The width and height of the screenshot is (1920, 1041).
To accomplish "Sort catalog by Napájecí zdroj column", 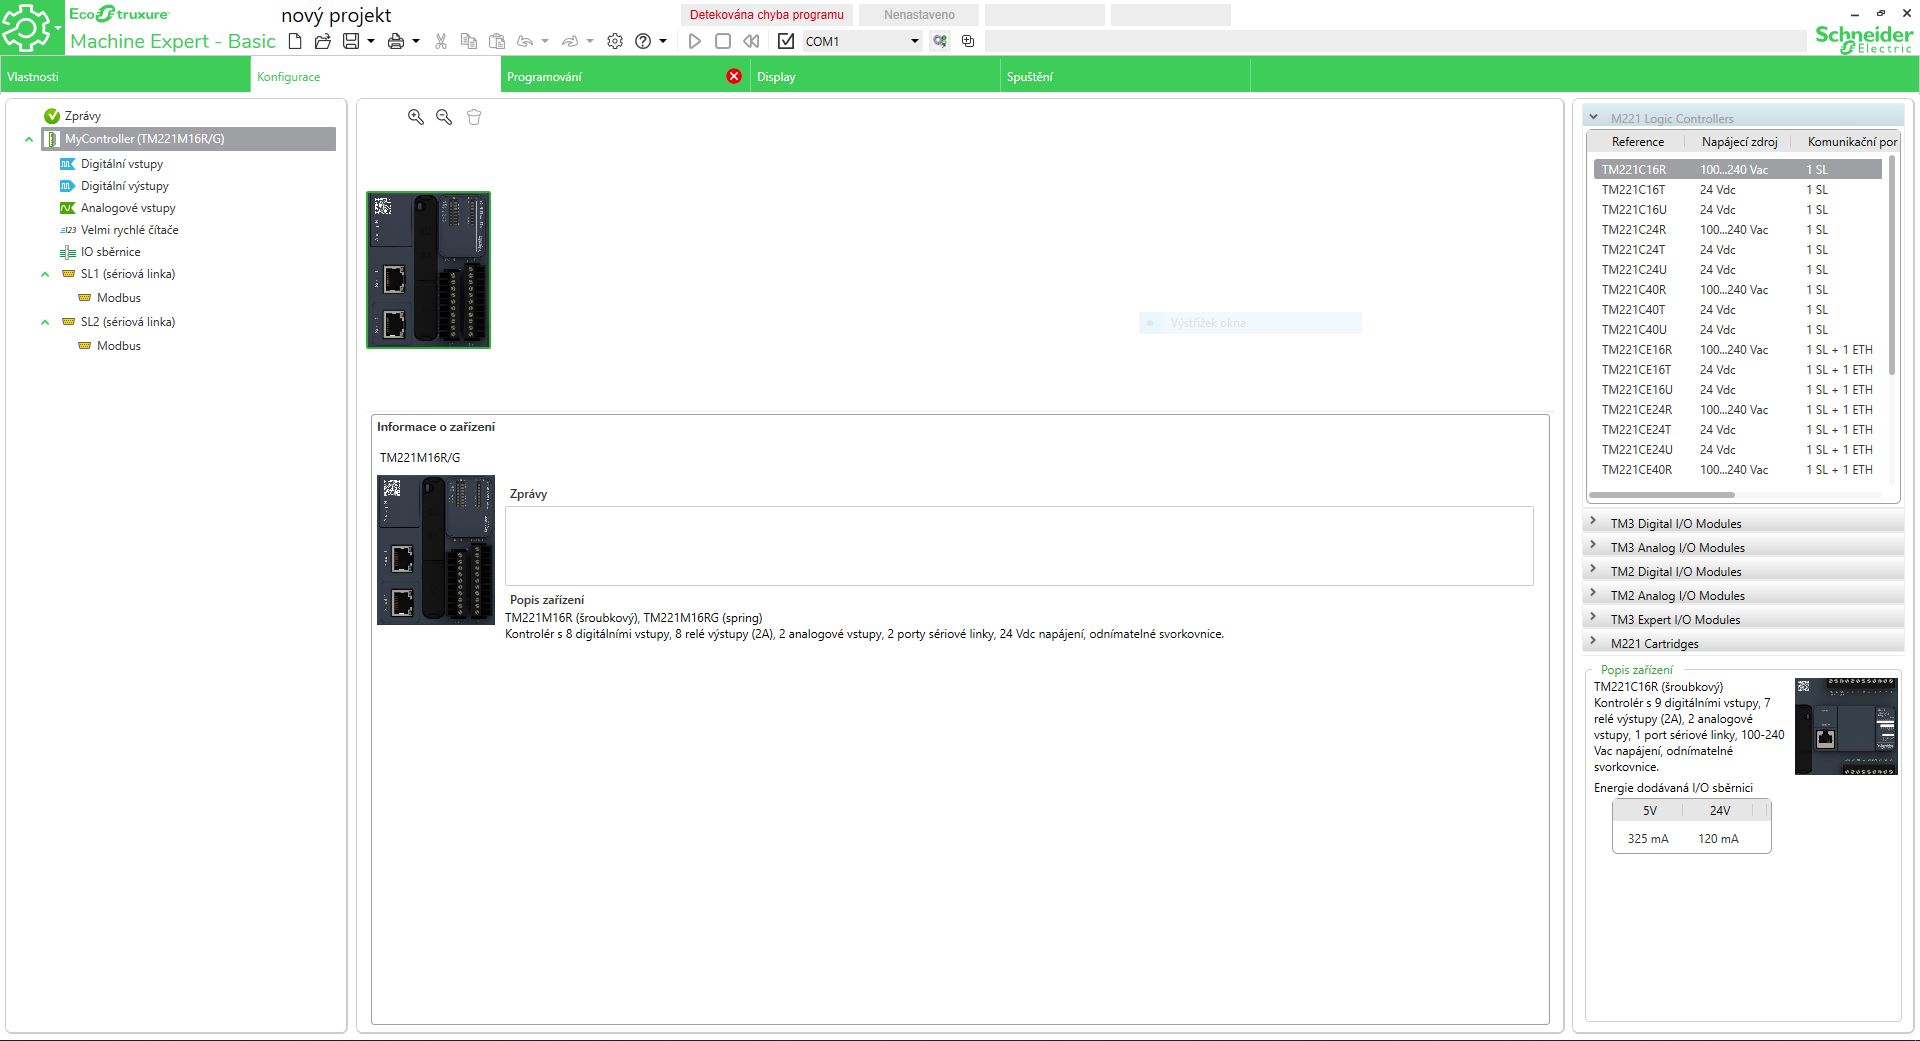I will pos(1739,142).
